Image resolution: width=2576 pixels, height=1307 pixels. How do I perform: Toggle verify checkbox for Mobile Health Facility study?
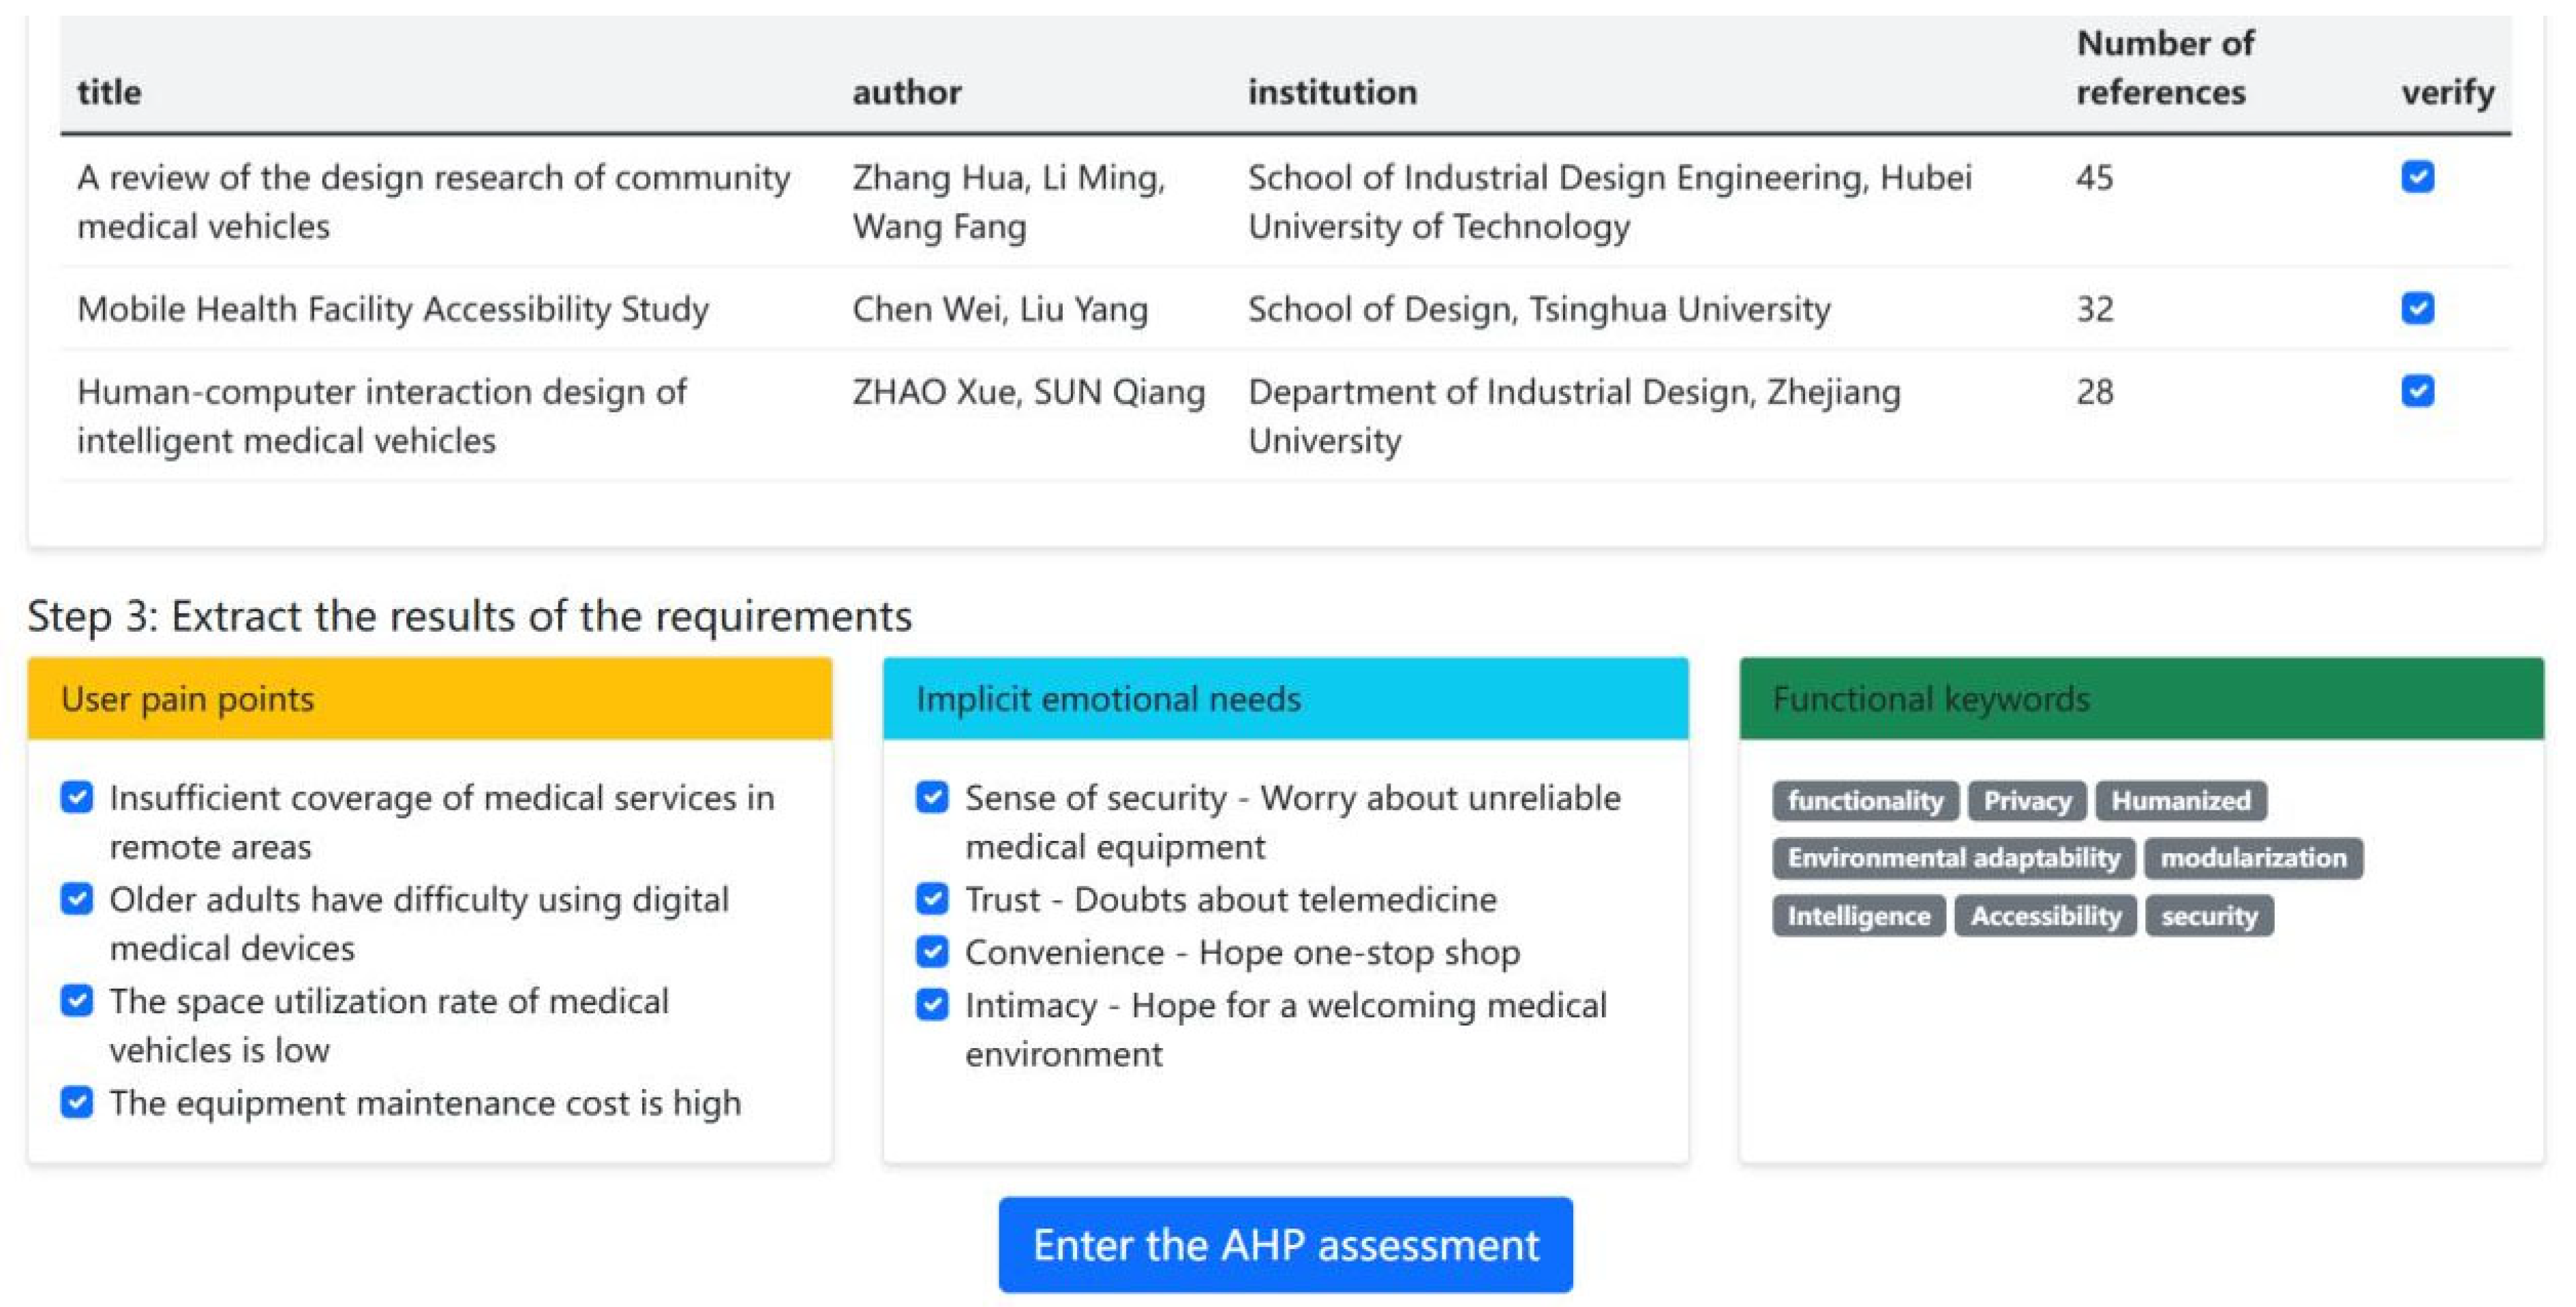coord(2417,308)
